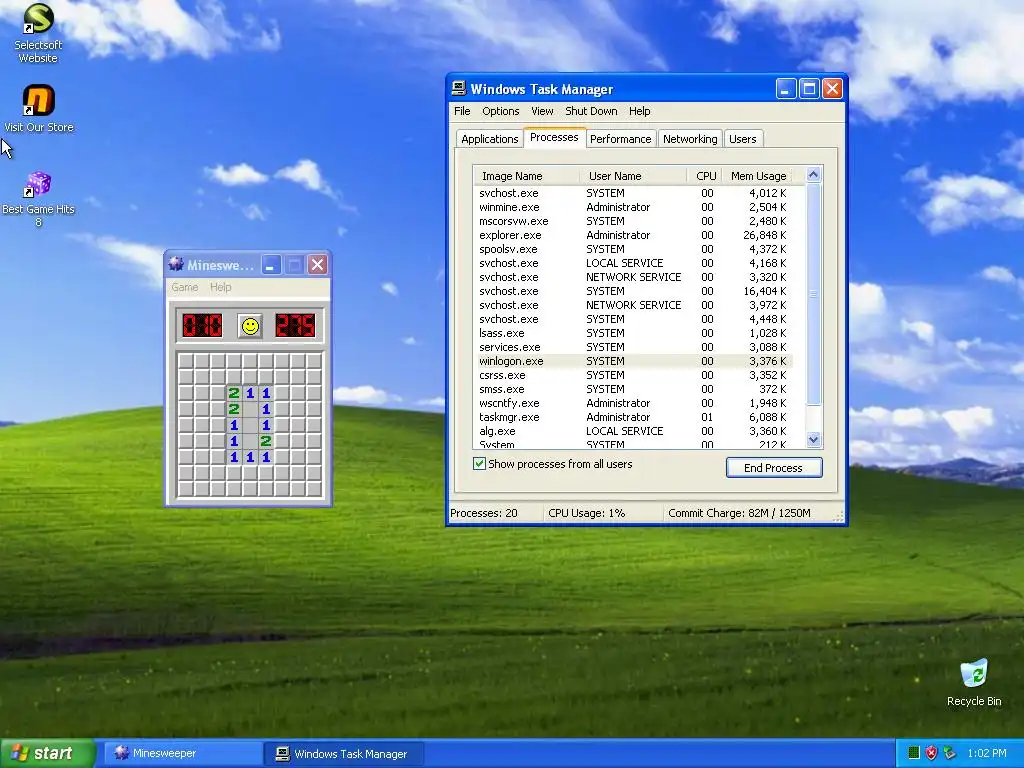This screenshot has width=1024, height=768.
Task: Select the Processes tab
Action: click(x=554, y=137)
